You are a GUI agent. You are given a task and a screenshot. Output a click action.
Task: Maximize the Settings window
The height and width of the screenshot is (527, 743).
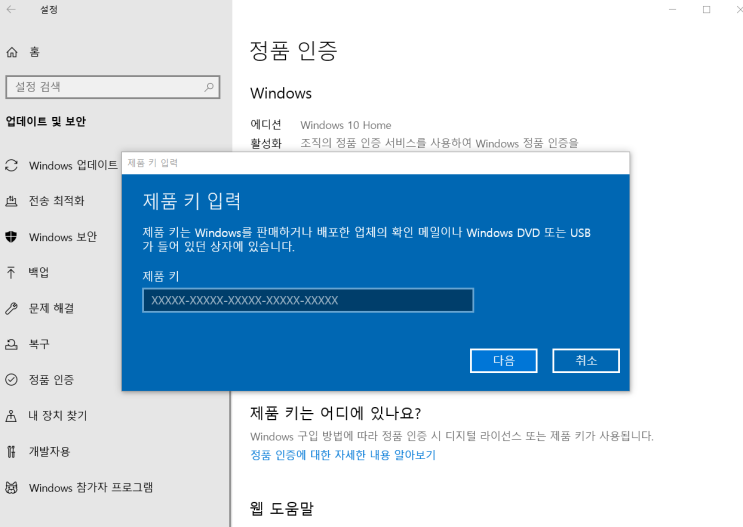tap(707, 9)
